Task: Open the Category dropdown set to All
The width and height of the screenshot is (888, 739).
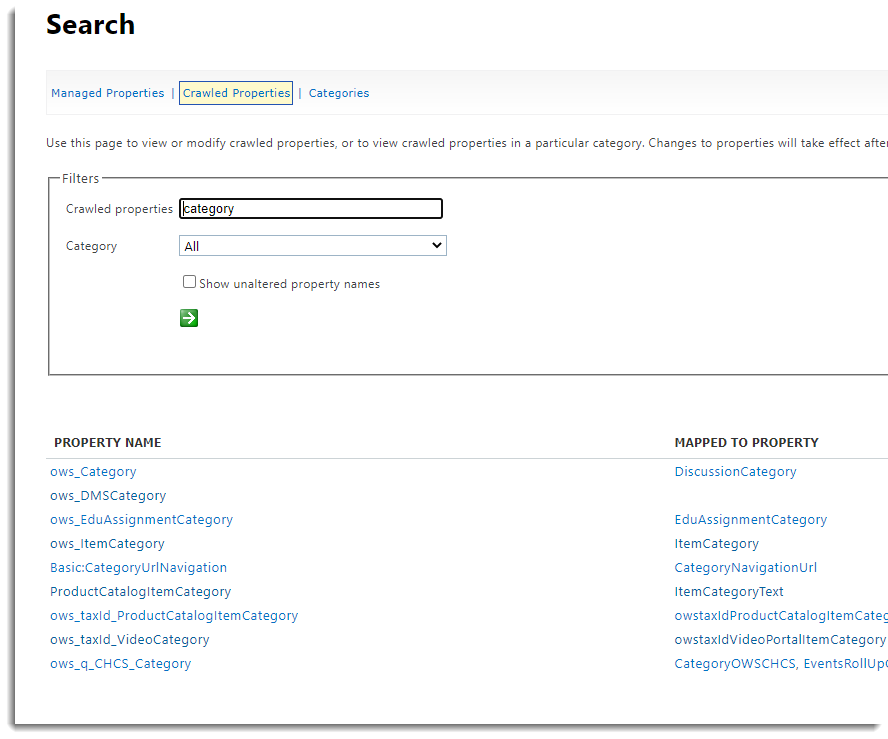Action: coord(313,246)
